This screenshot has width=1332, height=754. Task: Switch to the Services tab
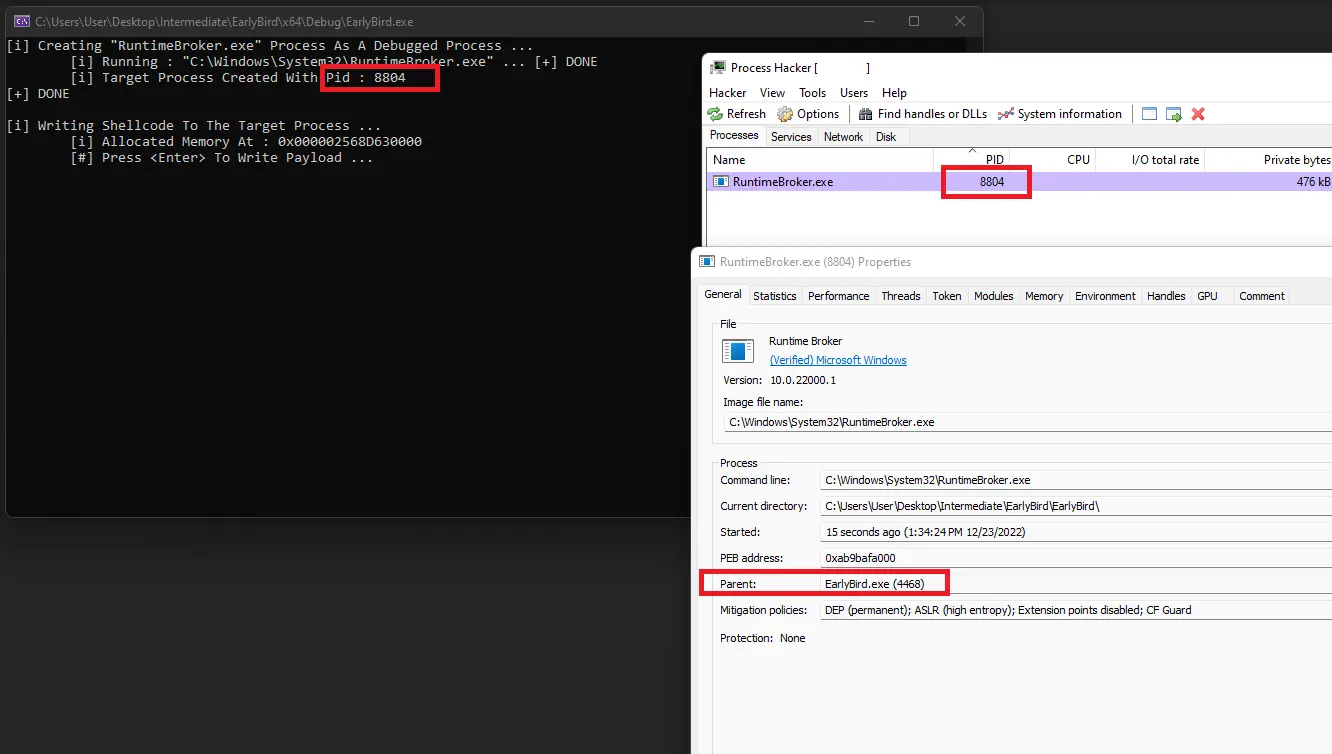click(x=791, y=137)
